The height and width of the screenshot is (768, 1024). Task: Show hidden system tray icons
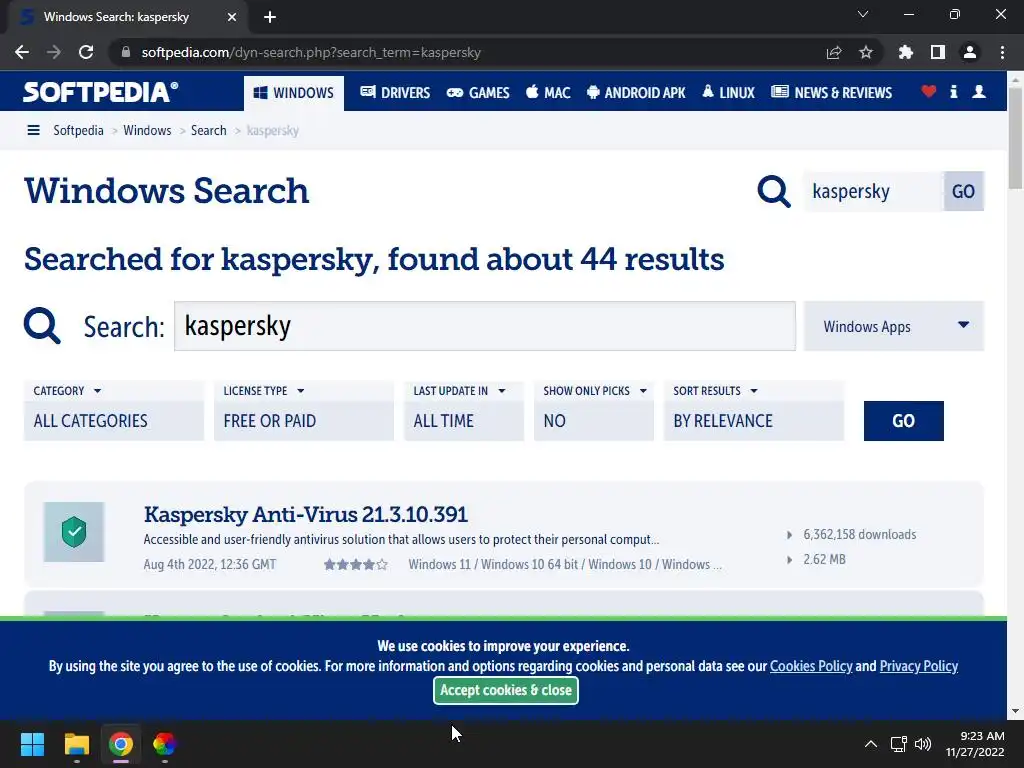[x=871, y=744]
